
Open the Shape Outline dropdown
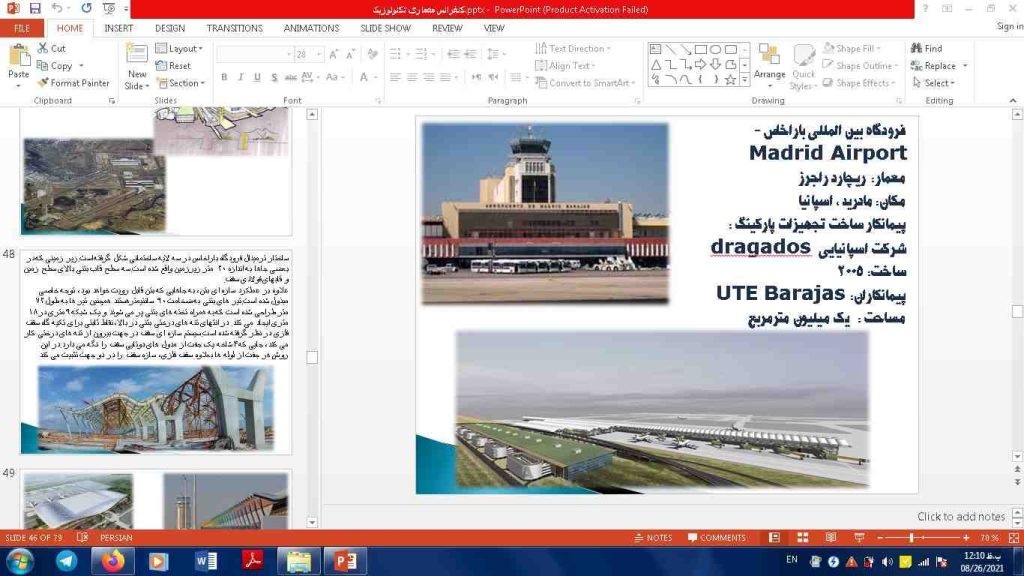click(x=861, y=65)
